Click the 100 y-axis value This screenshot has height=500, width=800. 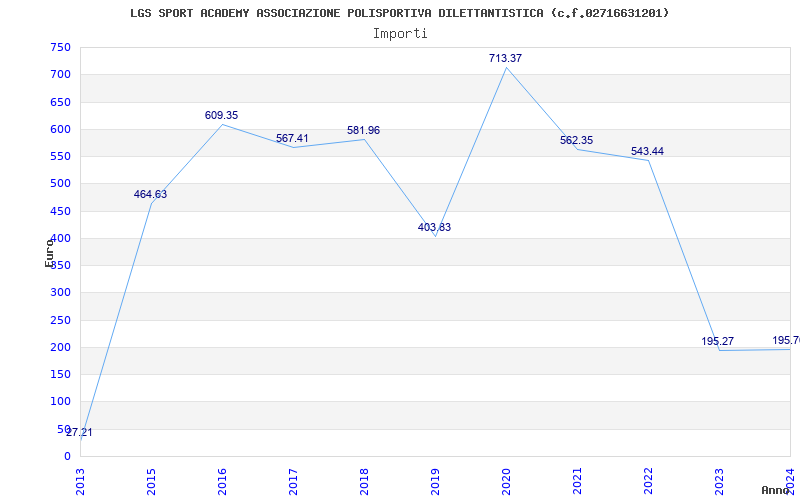pyautogui.click(x=60, y=402)
